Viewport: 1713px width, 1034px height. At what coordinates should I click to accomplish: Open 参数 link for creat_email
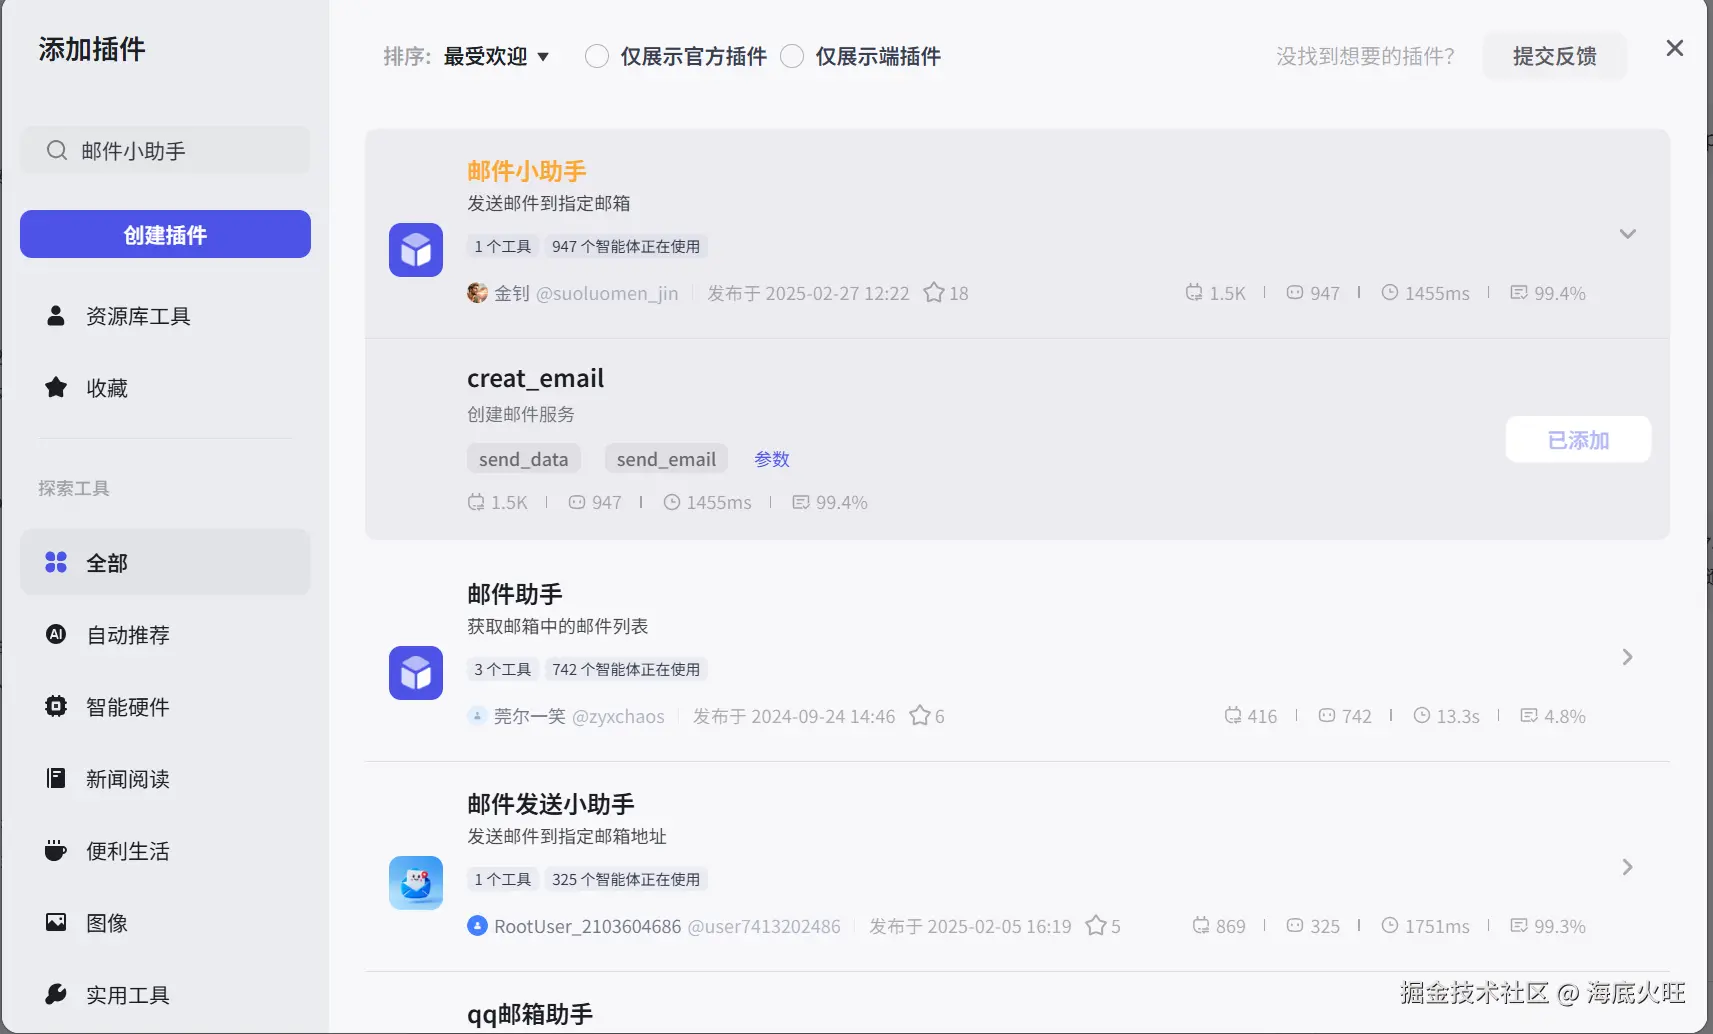772,459
